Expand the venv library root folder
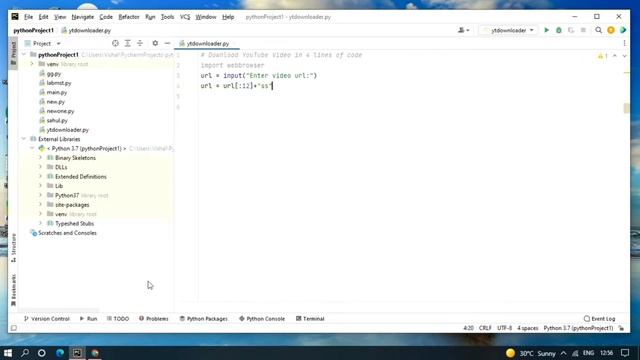This screenshot has height=360, width=640. (x=32, y=64)
